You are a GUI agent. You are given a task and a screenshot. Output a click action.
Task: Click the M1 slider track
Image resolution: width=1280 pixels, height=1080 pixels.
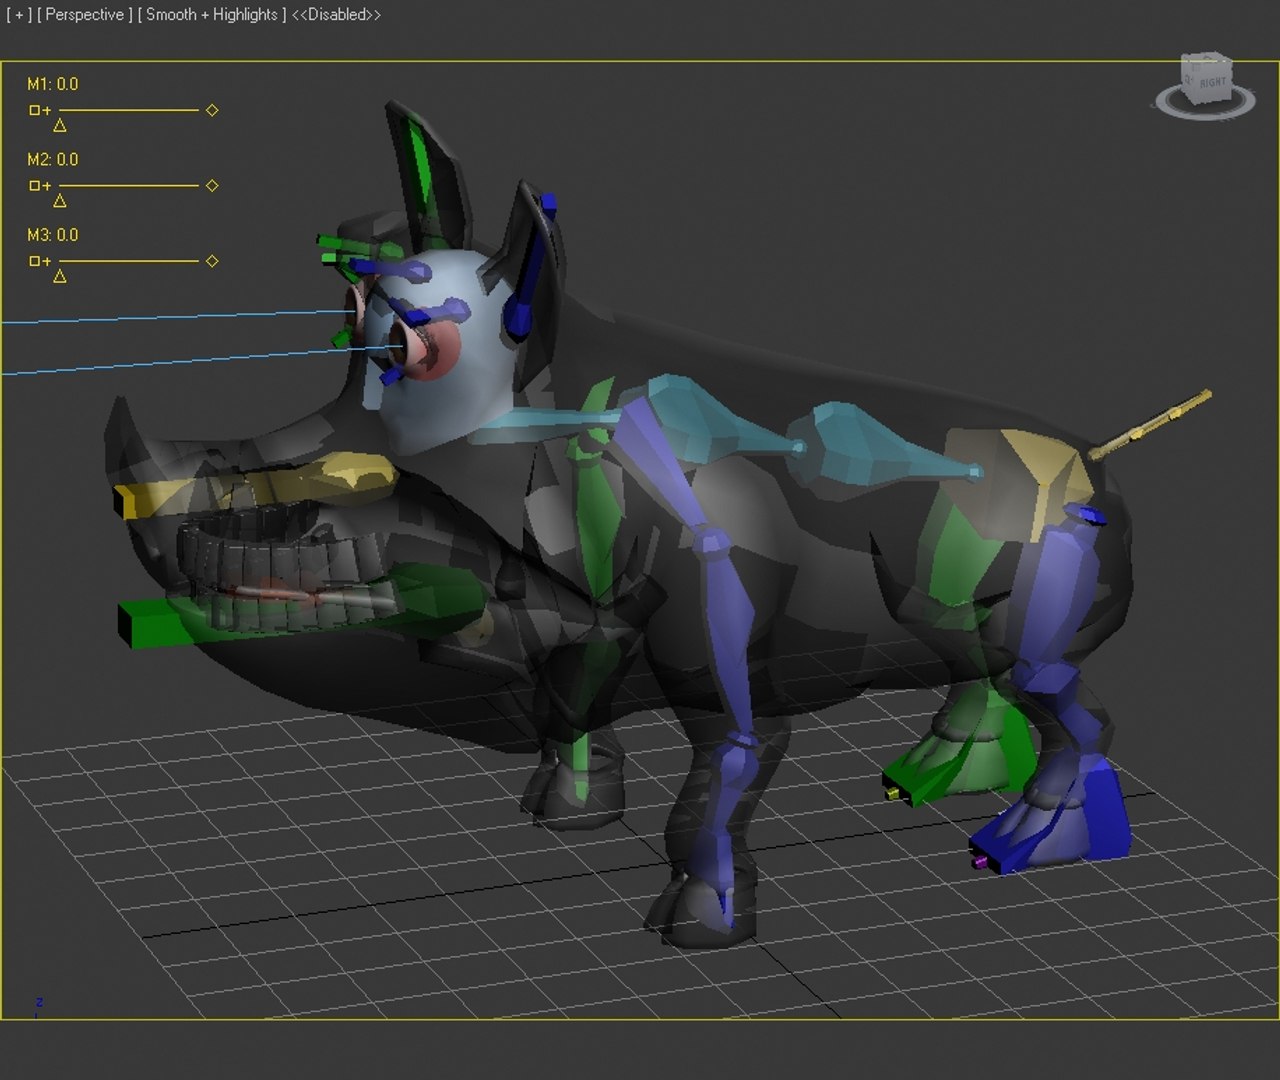pyautogui.click(x=129, y=110)
